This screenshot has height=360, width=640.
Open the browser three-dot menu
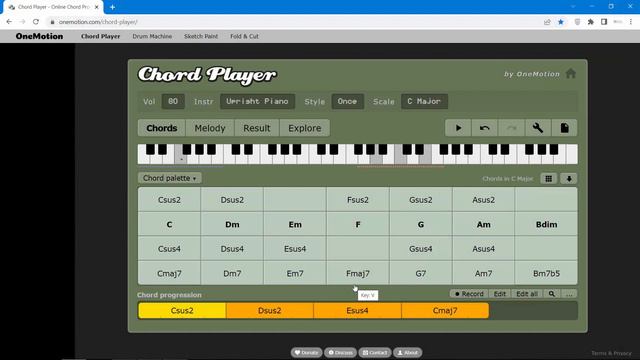(631, 22)
